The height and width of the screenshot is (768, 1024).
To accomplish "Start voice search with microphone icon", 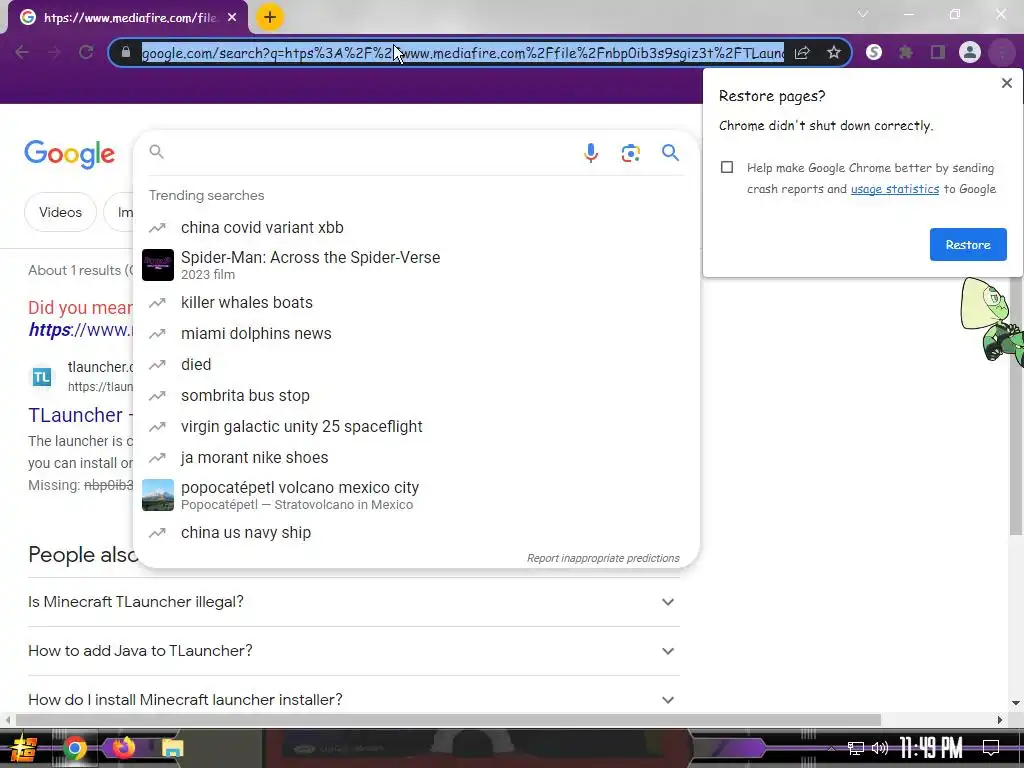I will [590, 153].
